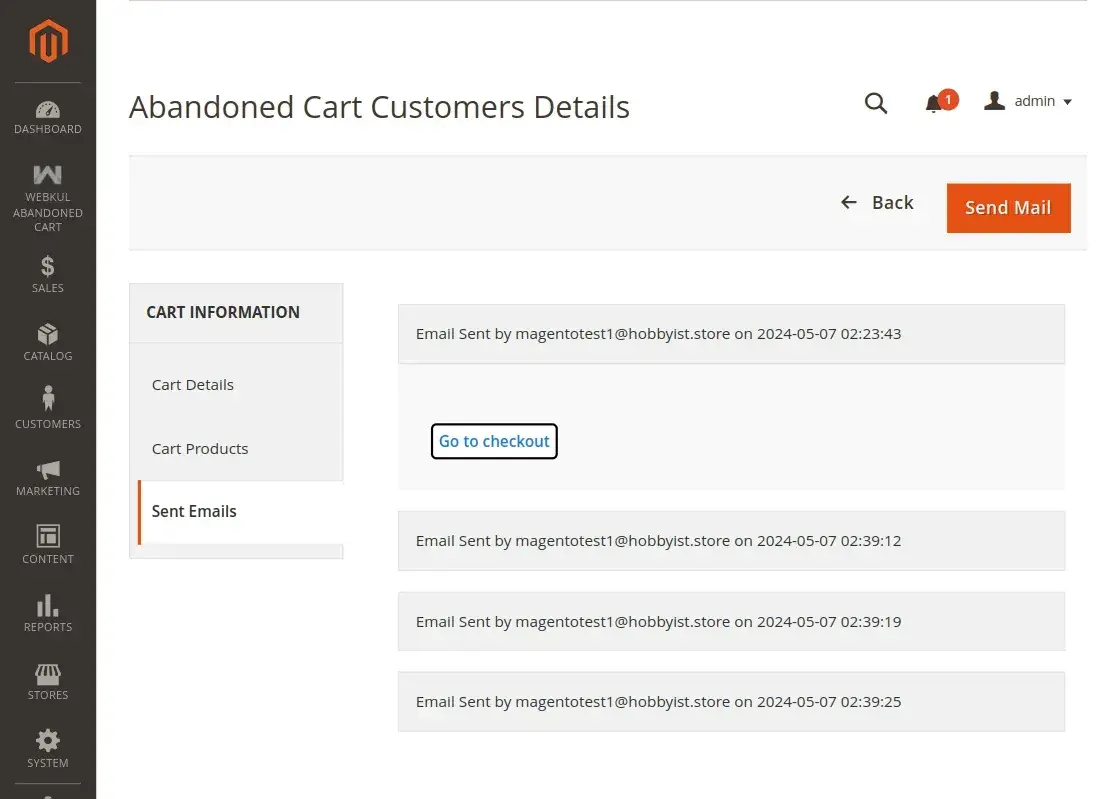Screen dimensions: 1120x799
Task: Open the Reports menu
Action: [x=47, y=611]
